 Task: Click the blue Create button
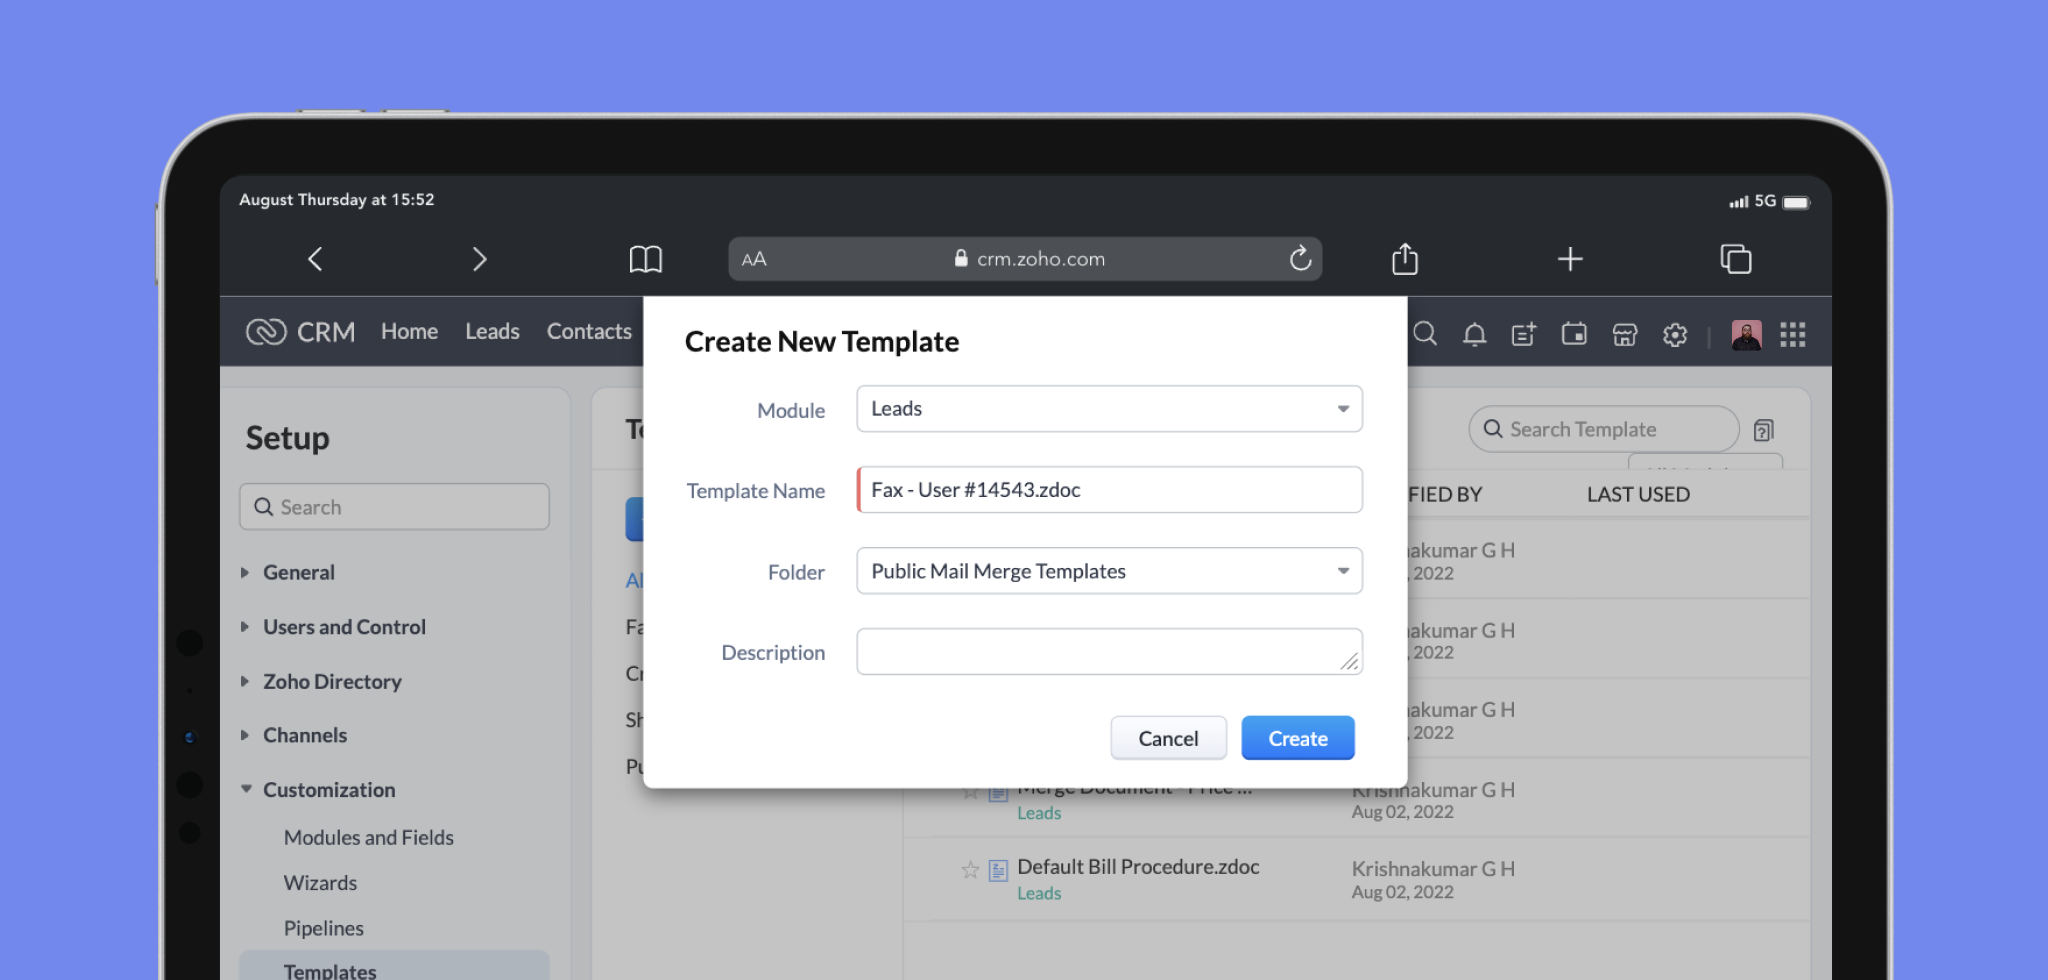tap(1297, 738)
